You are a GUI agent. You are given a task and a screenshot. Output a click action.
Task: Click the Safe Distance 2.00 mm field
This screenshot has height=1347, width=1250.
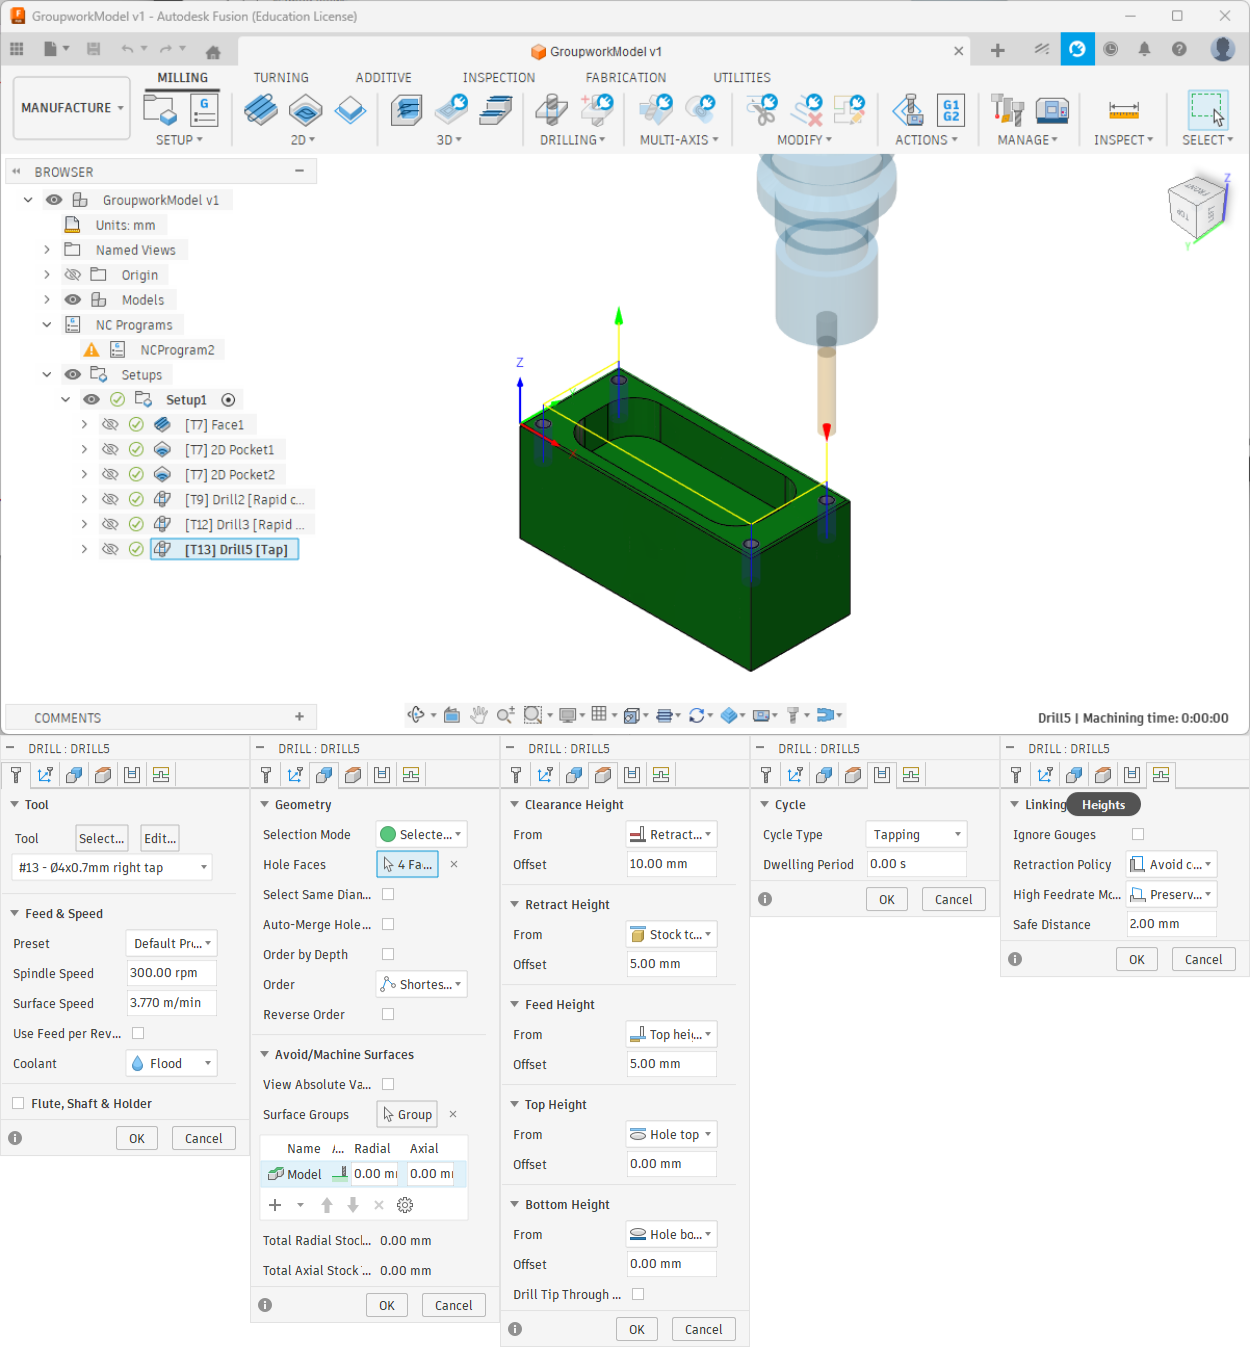pos(1171,924)
